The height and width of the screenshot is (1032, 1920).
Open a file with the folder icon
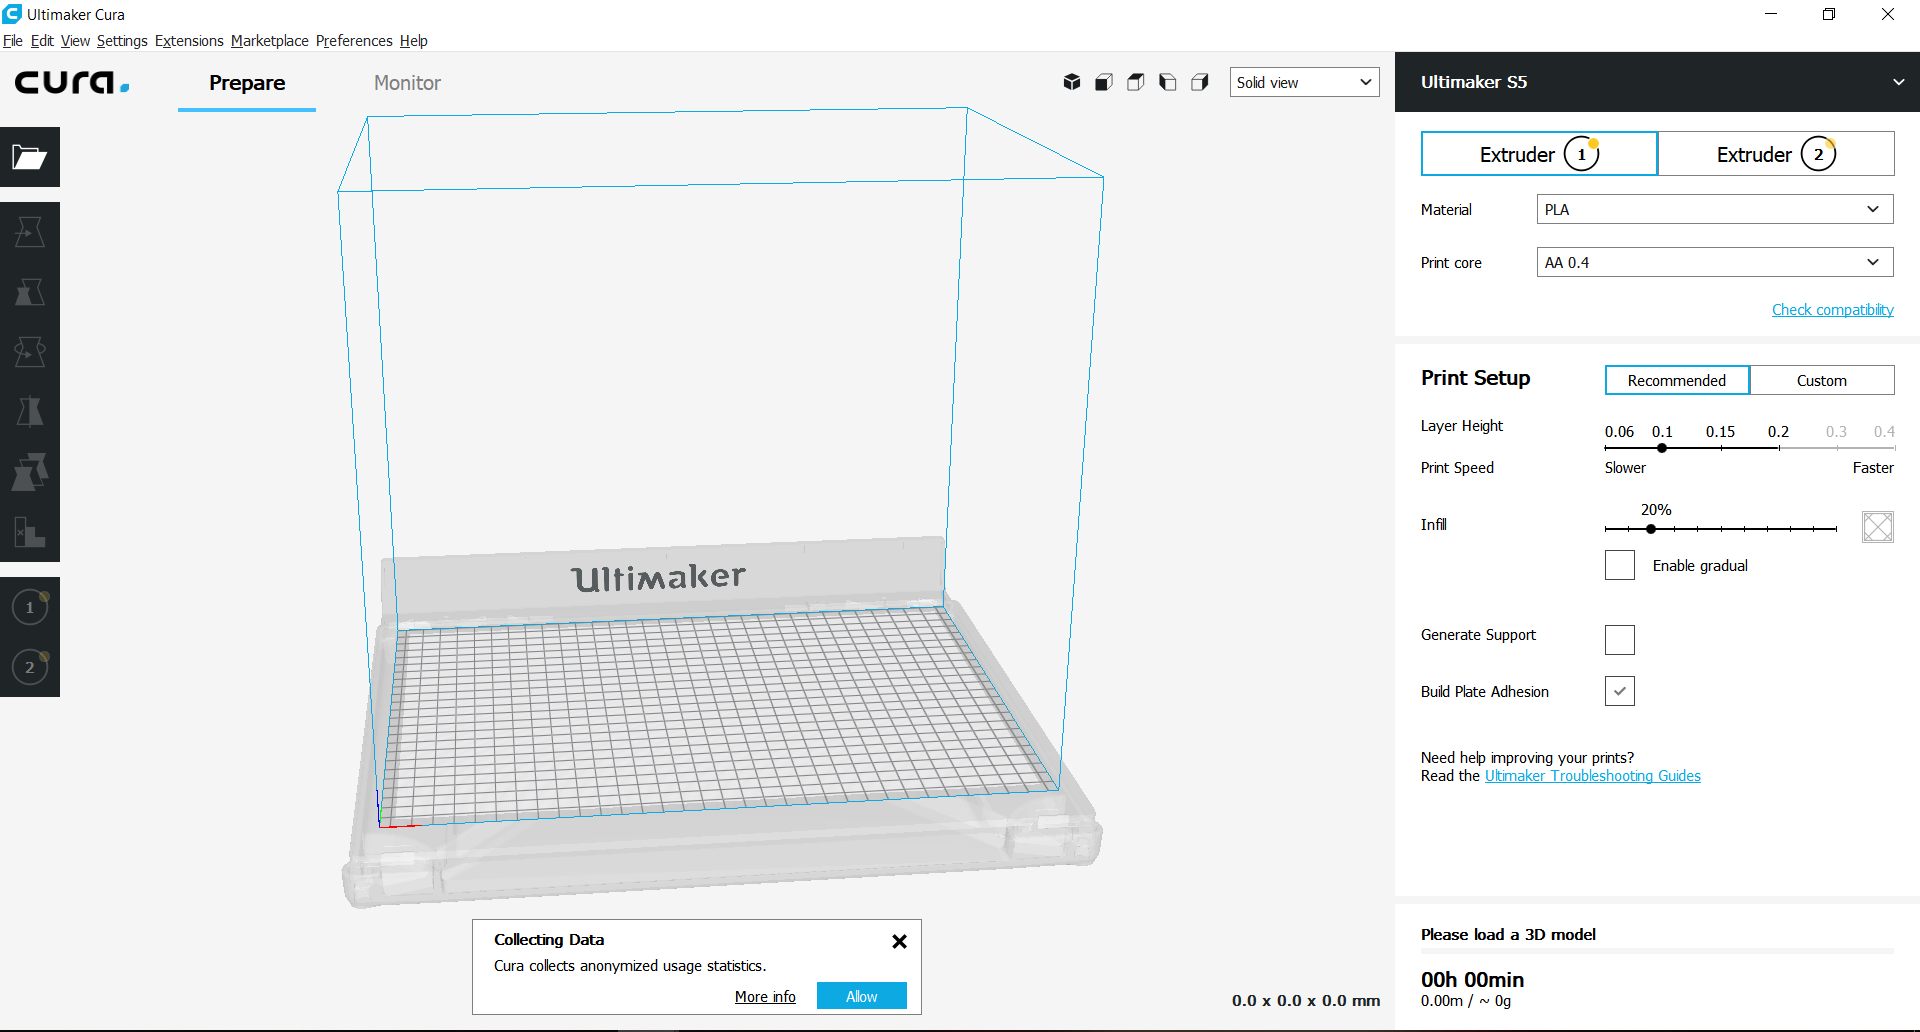pos(30,157)
